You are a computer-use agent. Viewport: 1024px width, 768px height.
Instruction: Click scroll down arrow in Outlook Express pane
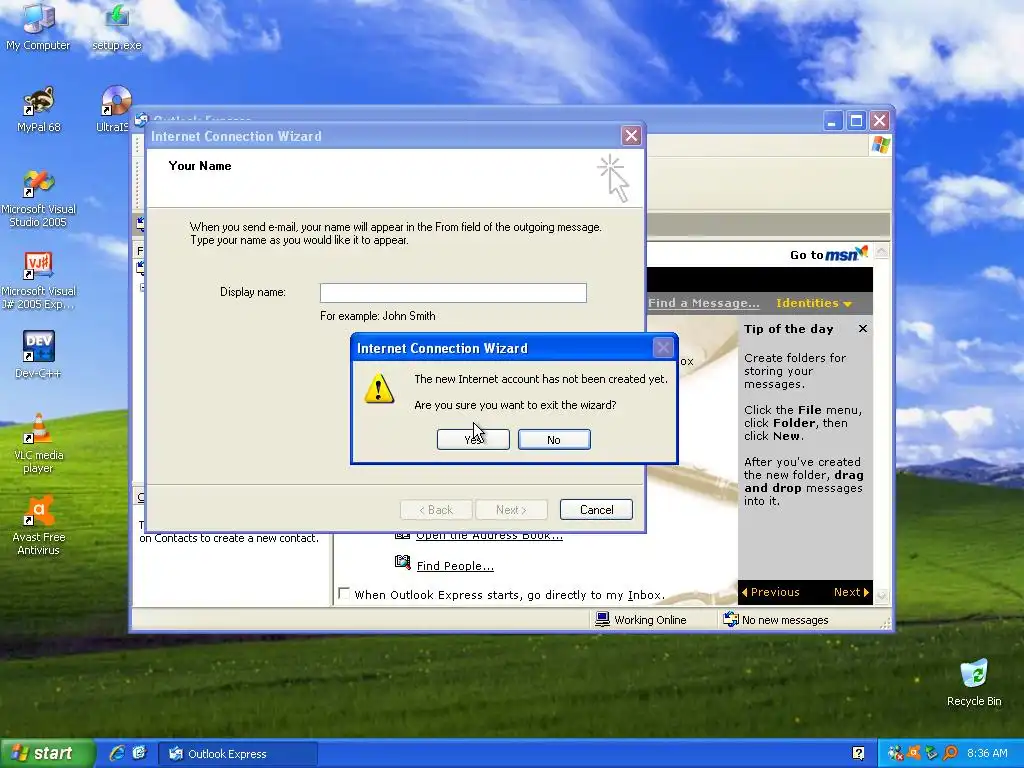coord(882,594)
